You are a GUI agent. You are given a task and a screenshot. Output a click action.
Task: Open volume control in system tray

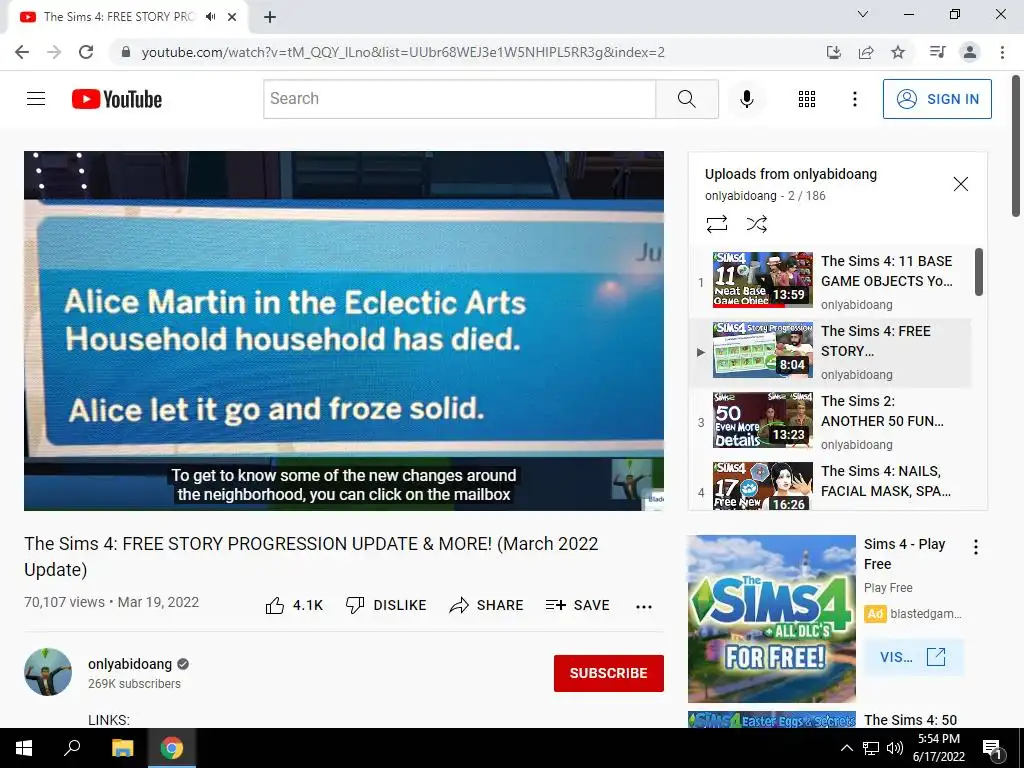point(895,748)
